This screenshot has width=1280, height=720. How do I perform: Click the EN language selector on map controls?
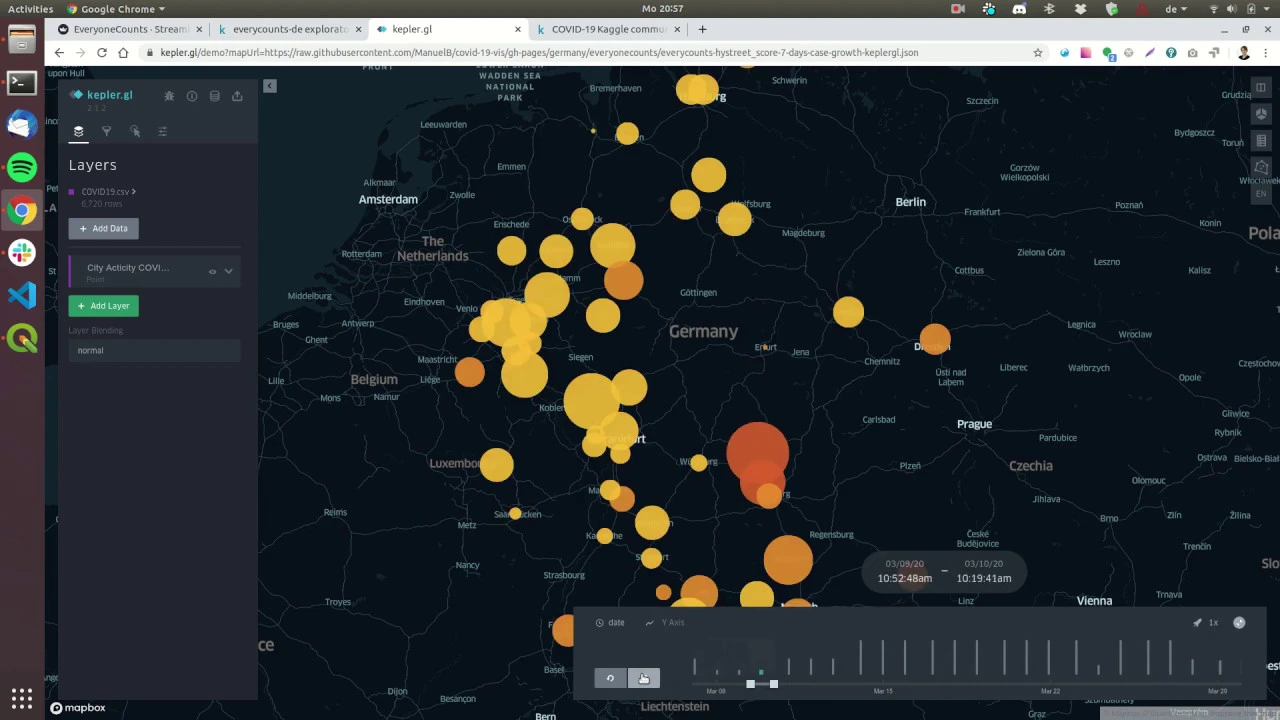(x=1261, y=193)
